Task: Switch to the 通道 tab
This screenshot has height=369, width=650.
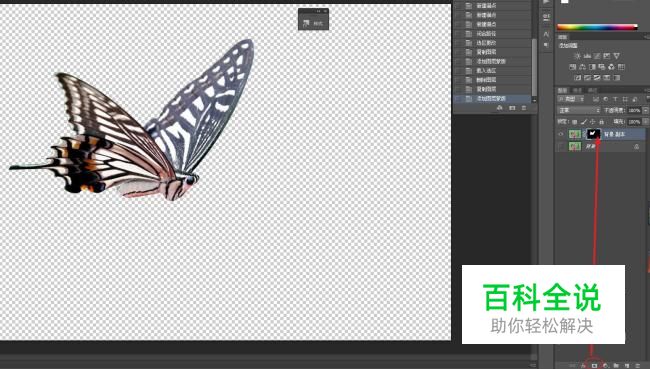Action: coord(577,90)
